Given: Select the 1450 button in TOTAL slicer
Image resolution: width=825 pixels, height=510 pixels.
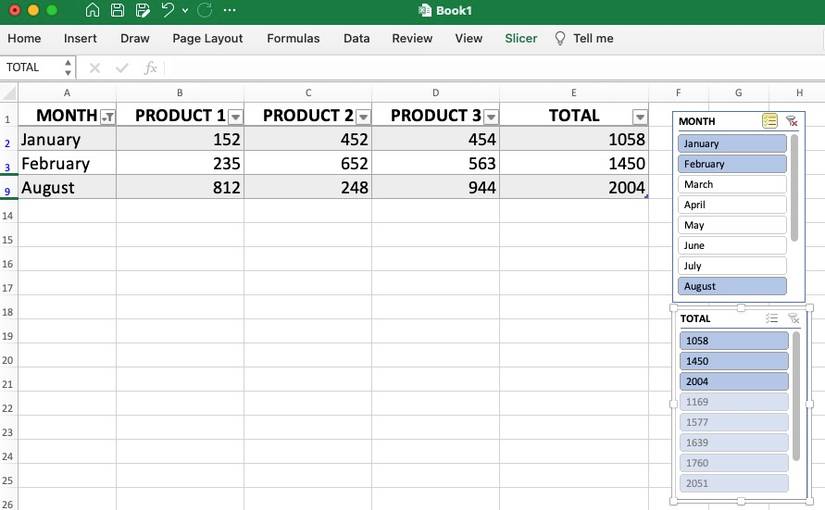Looking at the screenshot, I should [734, 361].
